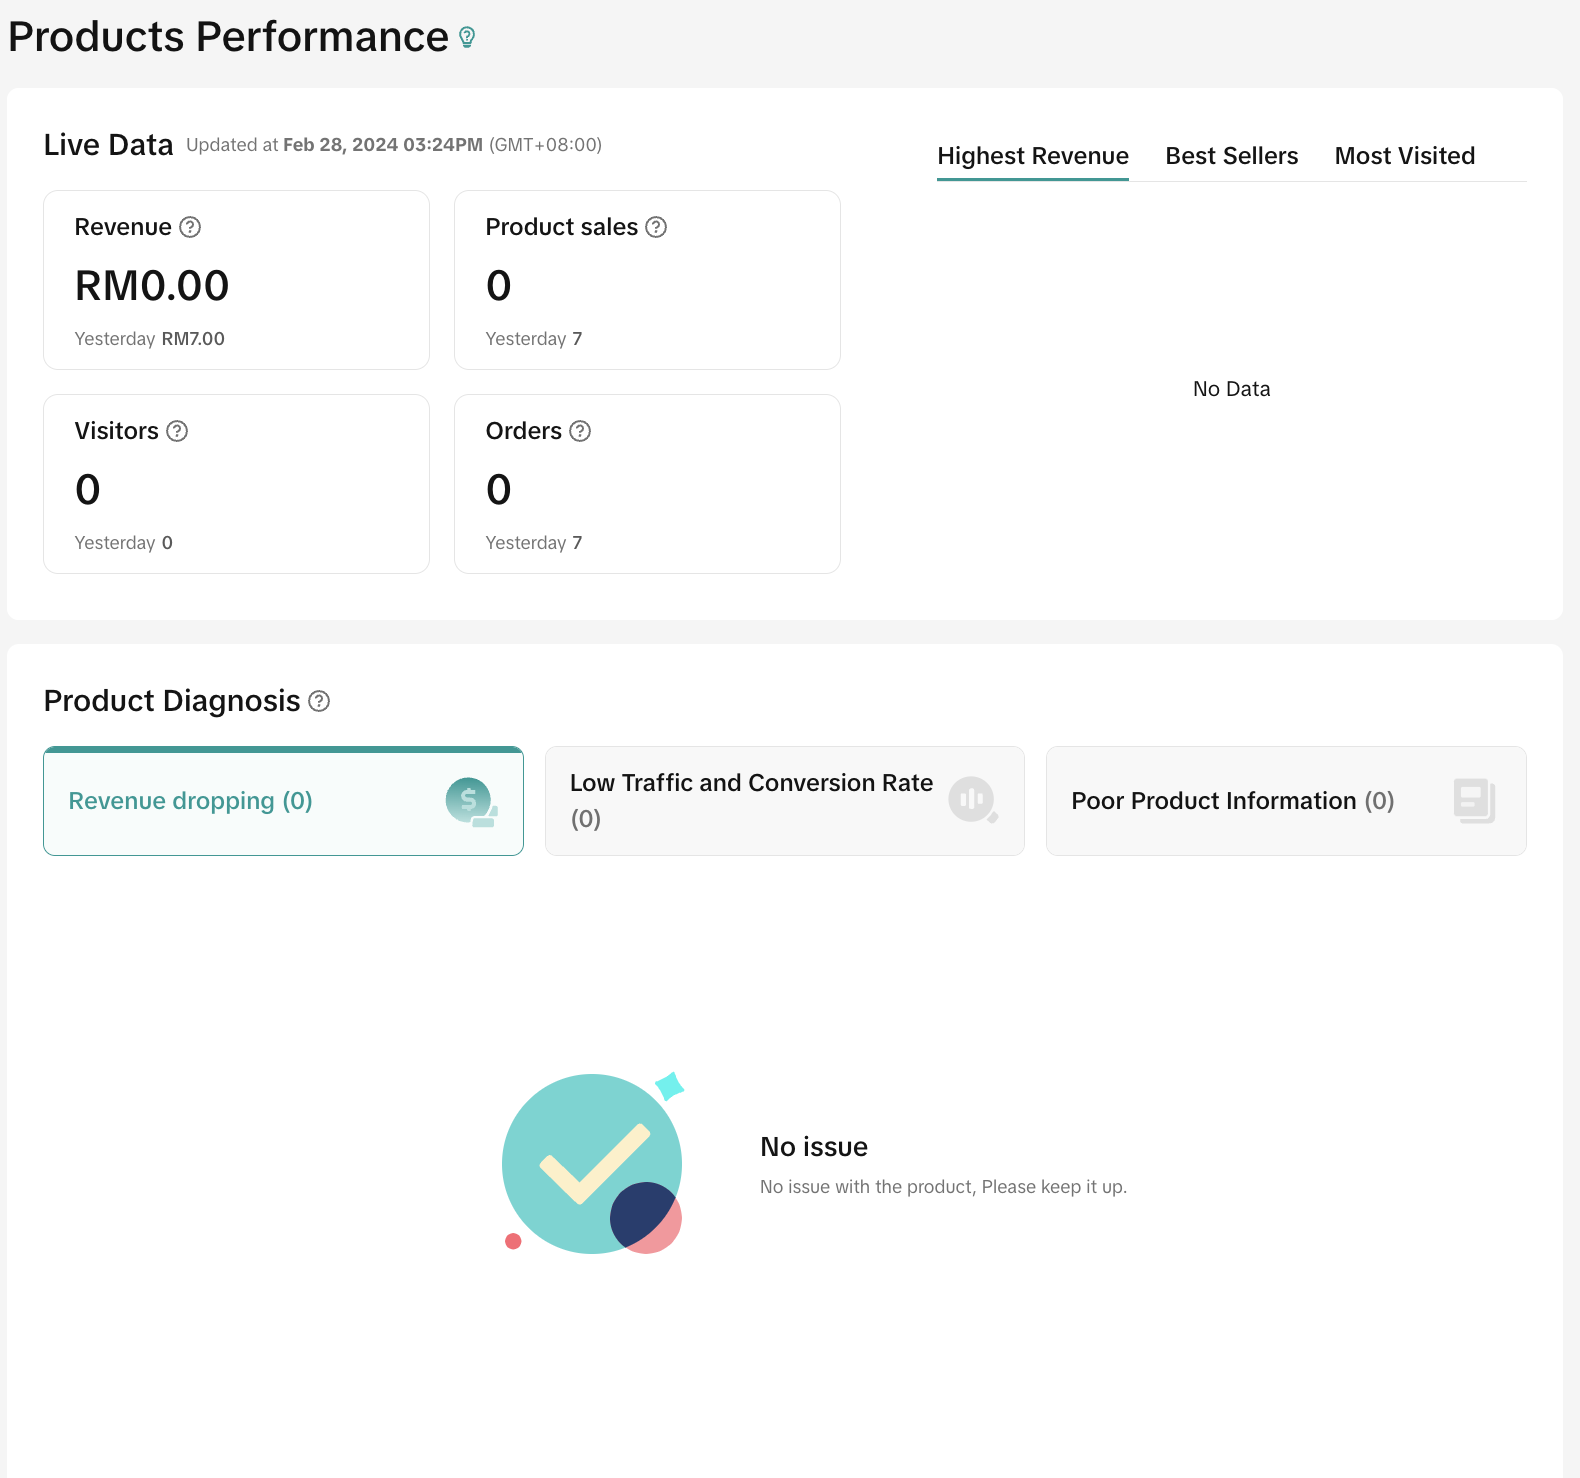Switch to the Best Sellers tab

[x=1231, y=156]
